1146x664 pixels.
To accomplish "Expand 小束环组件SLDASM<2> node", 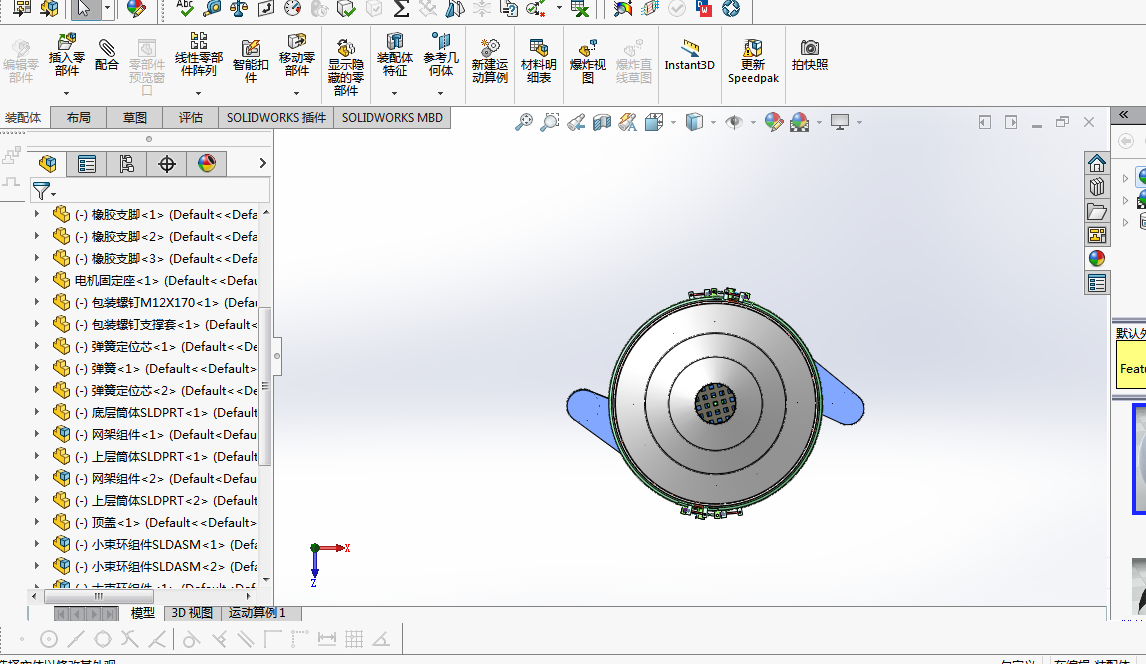I will (37, 566).
